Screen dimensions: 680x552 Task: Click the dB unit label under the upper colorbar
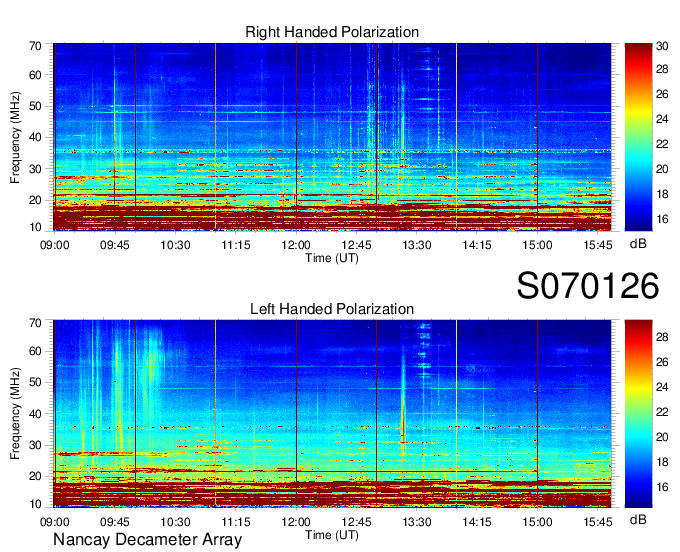638,244
